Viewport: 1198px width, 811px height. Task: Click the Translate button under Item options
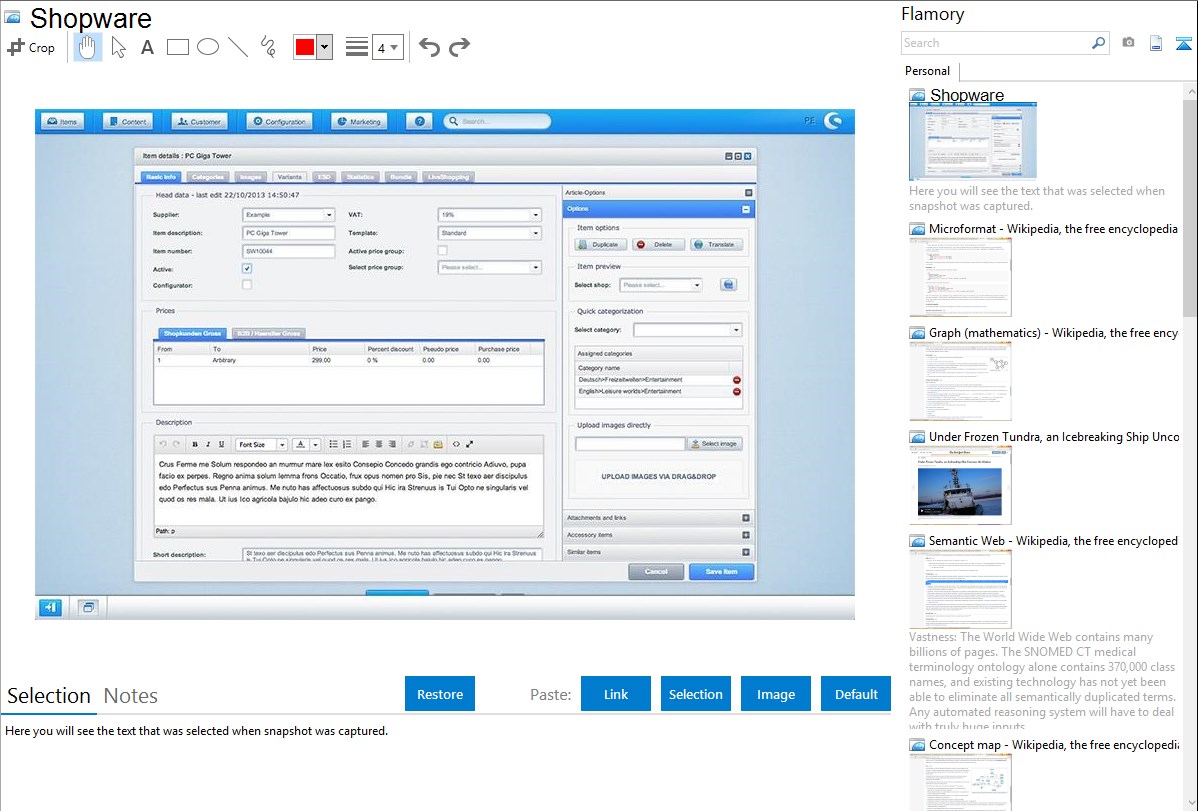tap(716, 245)
